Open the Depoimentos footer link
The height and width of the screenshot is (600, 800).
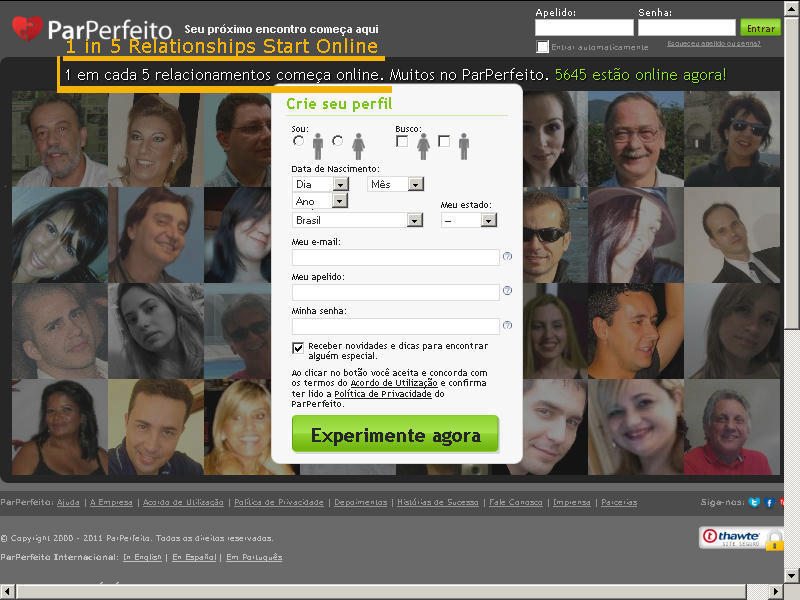click(360, 503)
